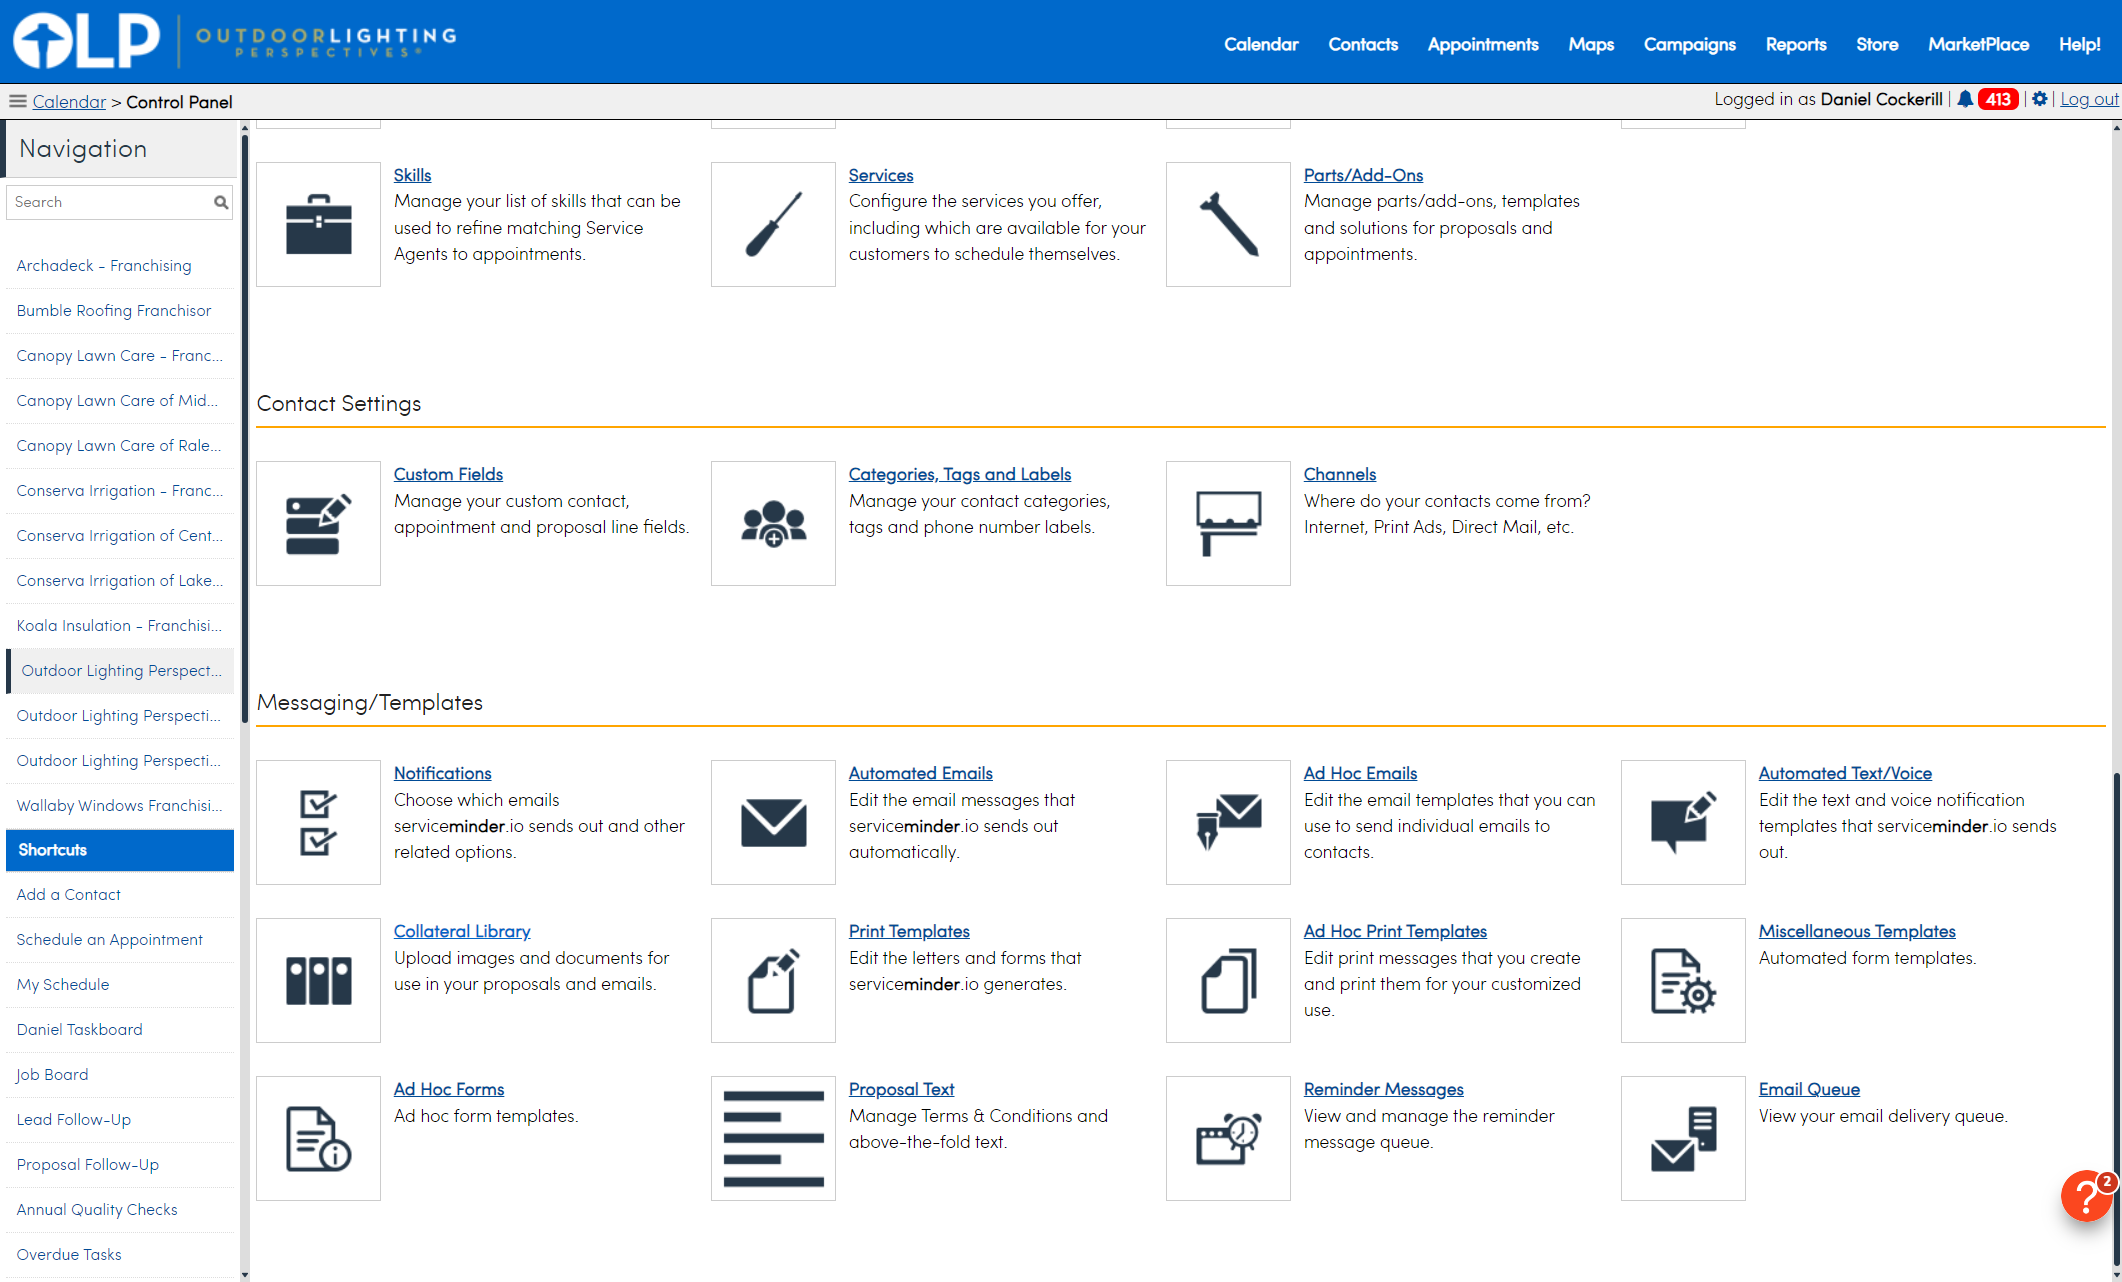
Task: Click the Channels billboard icon
Action: coord(1228,523)
